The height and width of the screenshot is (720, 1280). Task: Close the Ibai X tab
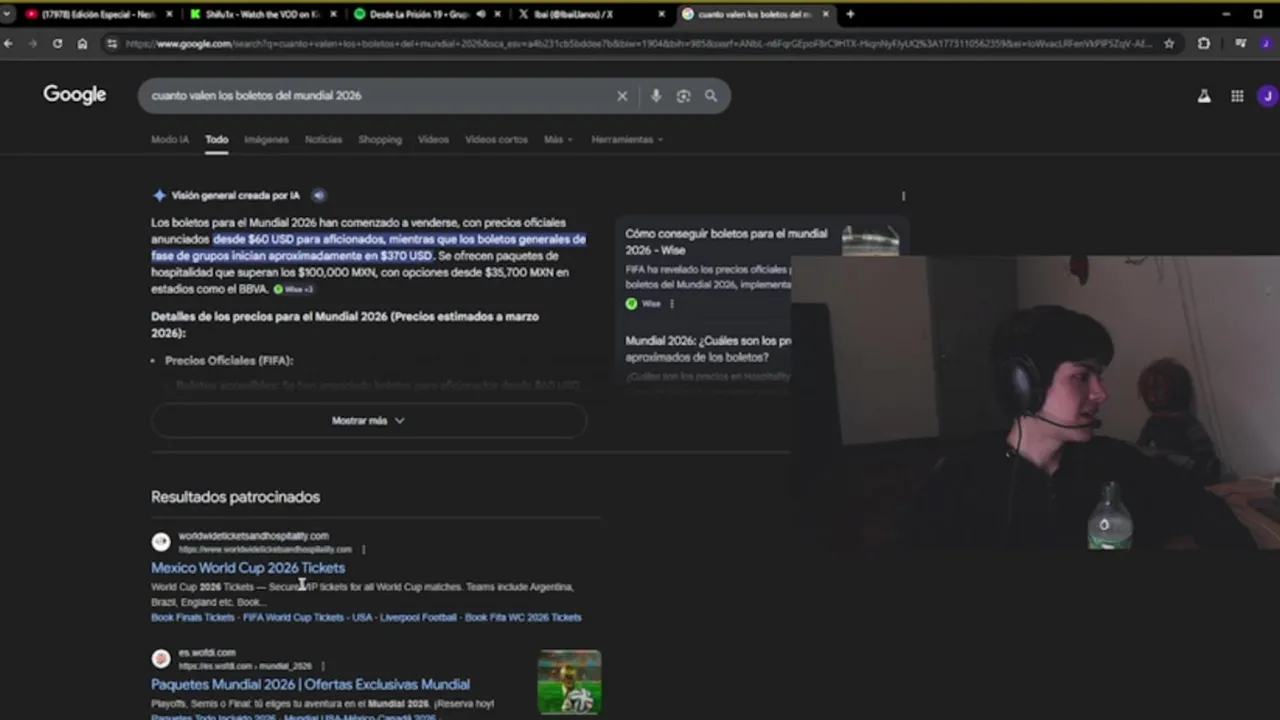pos(661,14)
